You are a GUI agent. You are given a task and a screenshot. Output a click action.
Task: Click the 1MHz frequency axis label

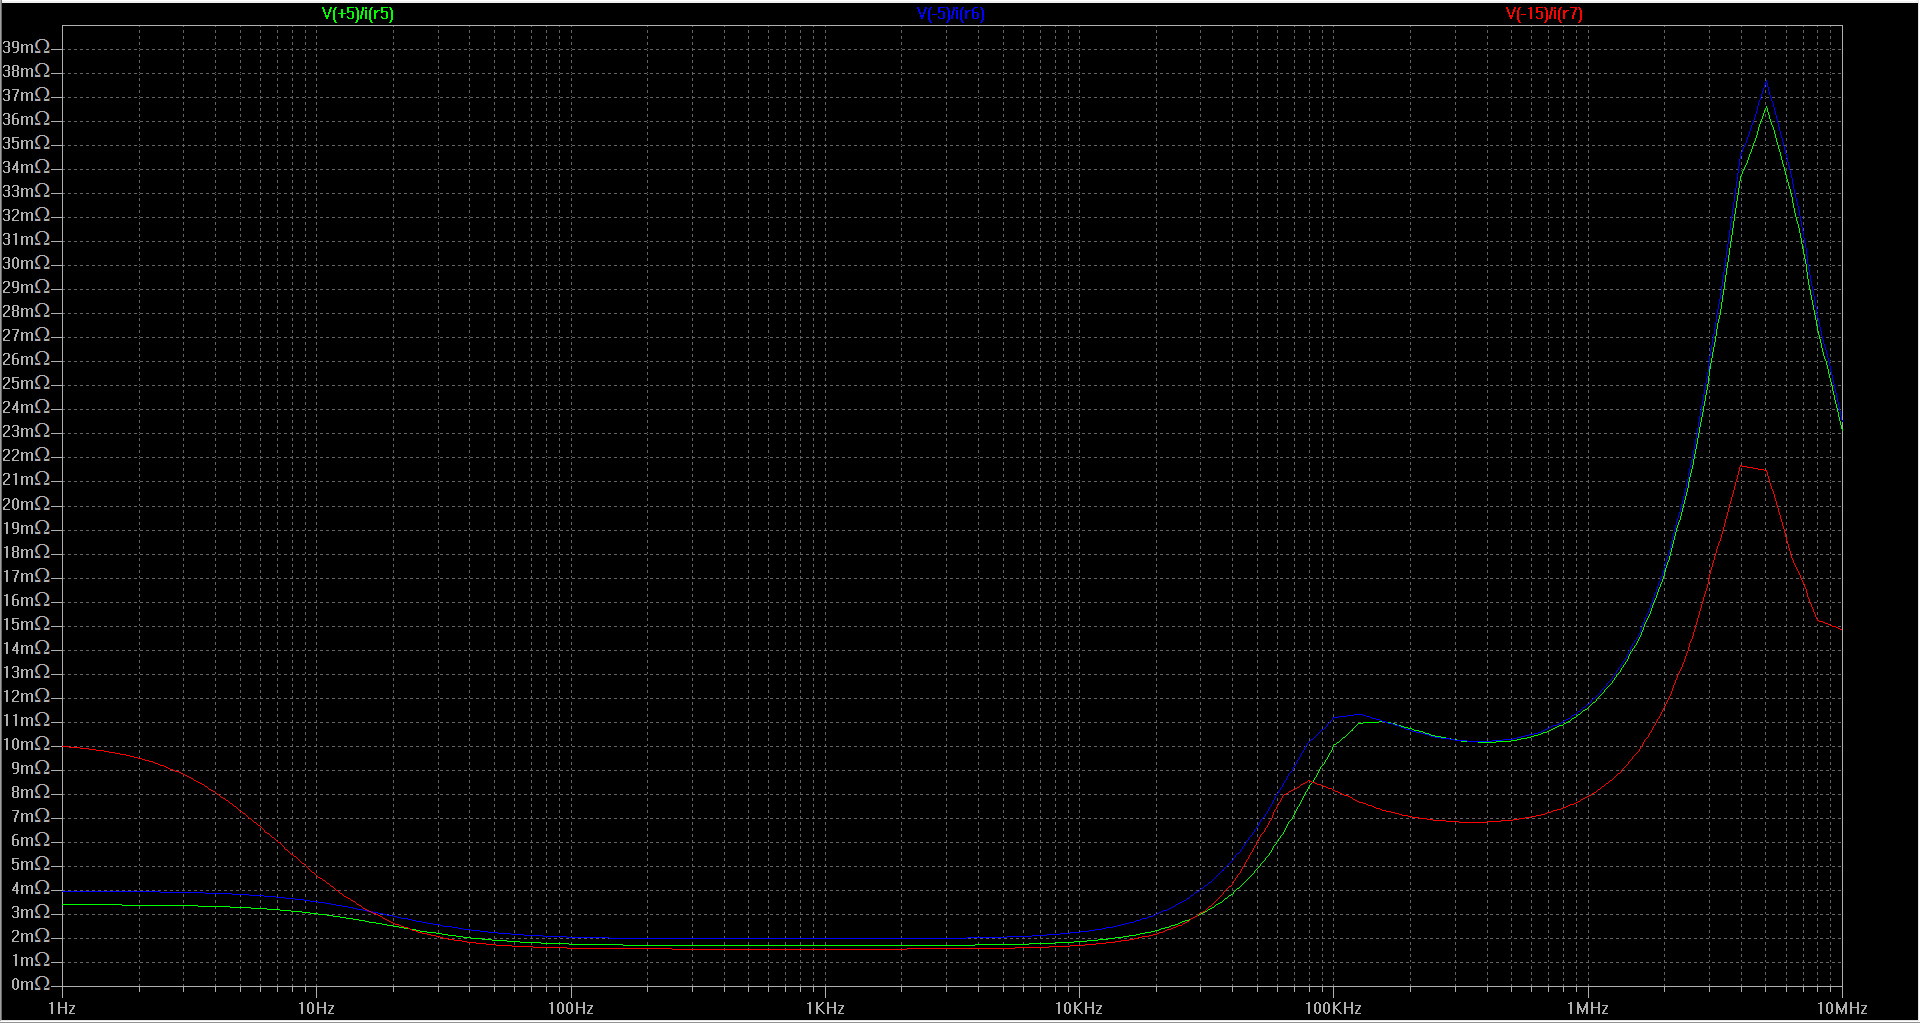tap(1588, 1008)
